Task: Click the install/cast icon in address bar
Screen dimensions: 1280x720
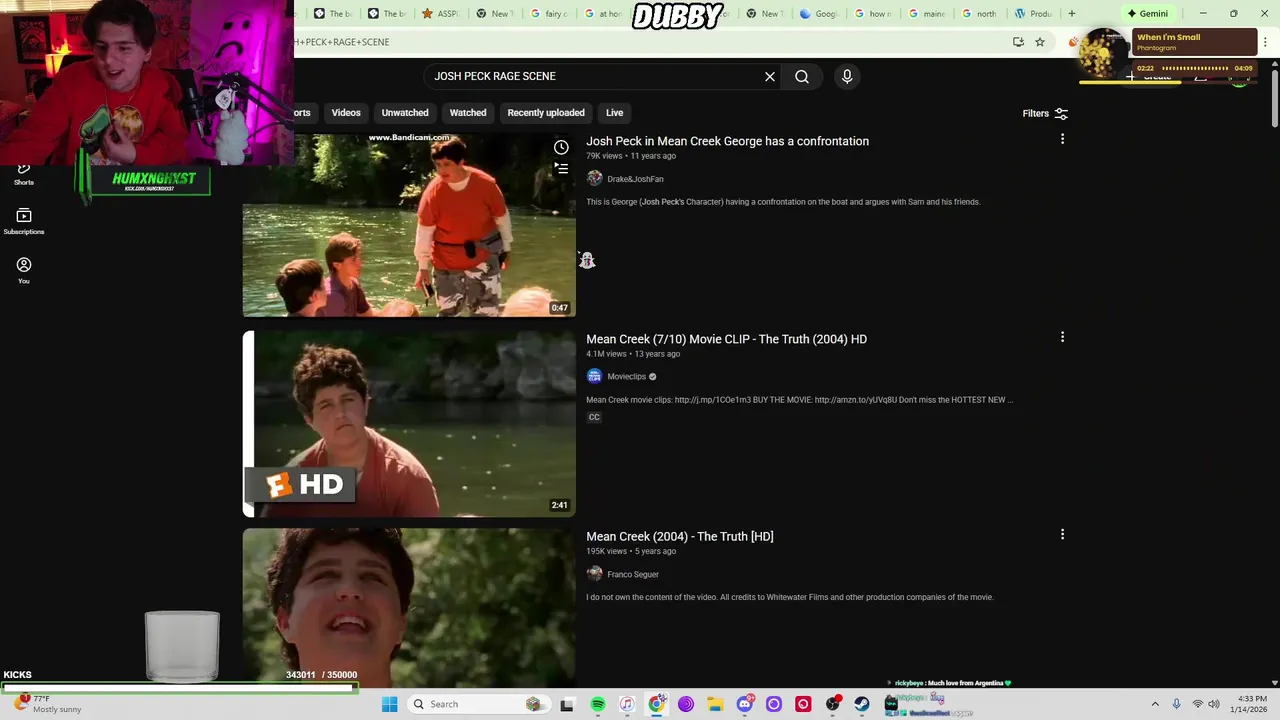Action: [1018, 42]
